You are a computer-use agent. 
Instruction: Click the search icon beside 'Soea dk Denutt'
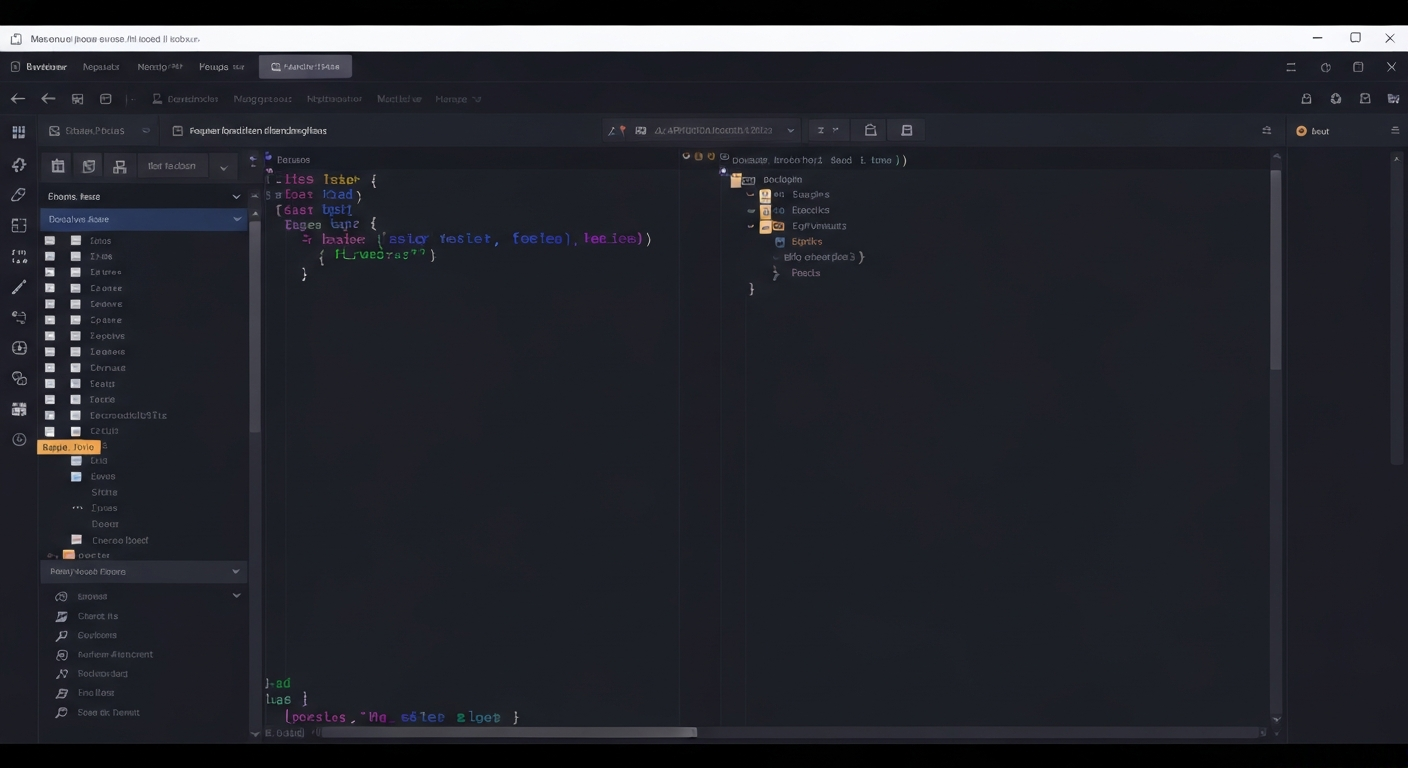click(x=61, y=713)
